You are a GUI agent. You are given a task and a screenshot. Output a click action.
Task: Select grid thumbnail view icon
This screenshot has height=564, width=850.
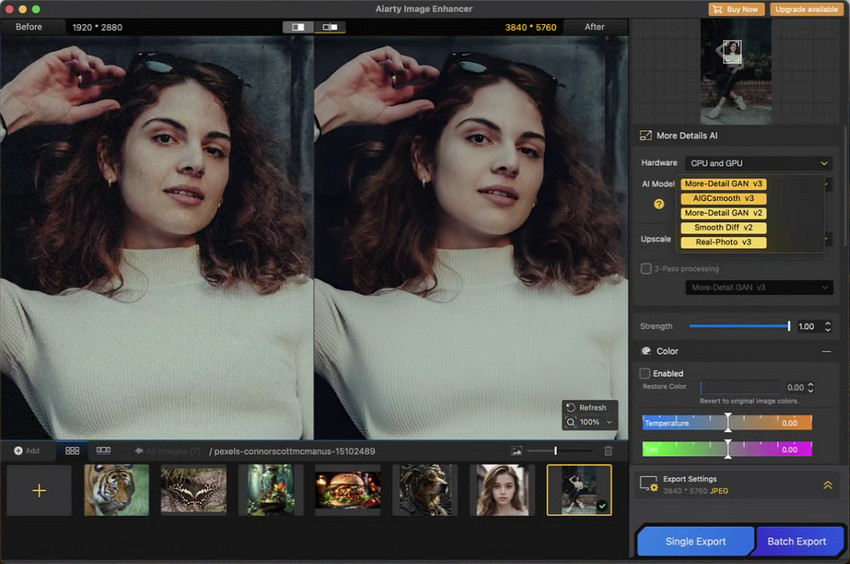pyautogui.click(x=72, y=451)
